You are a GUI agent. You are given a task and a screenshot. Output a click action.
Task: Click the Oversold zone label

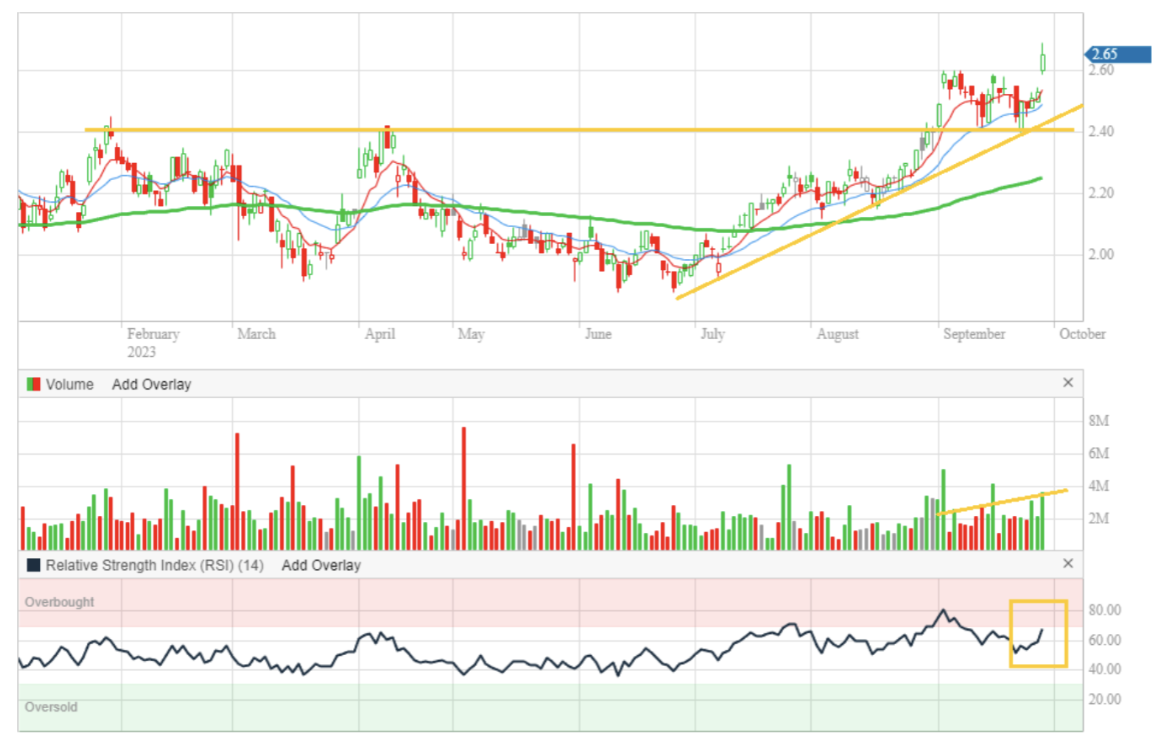[54, 707]
